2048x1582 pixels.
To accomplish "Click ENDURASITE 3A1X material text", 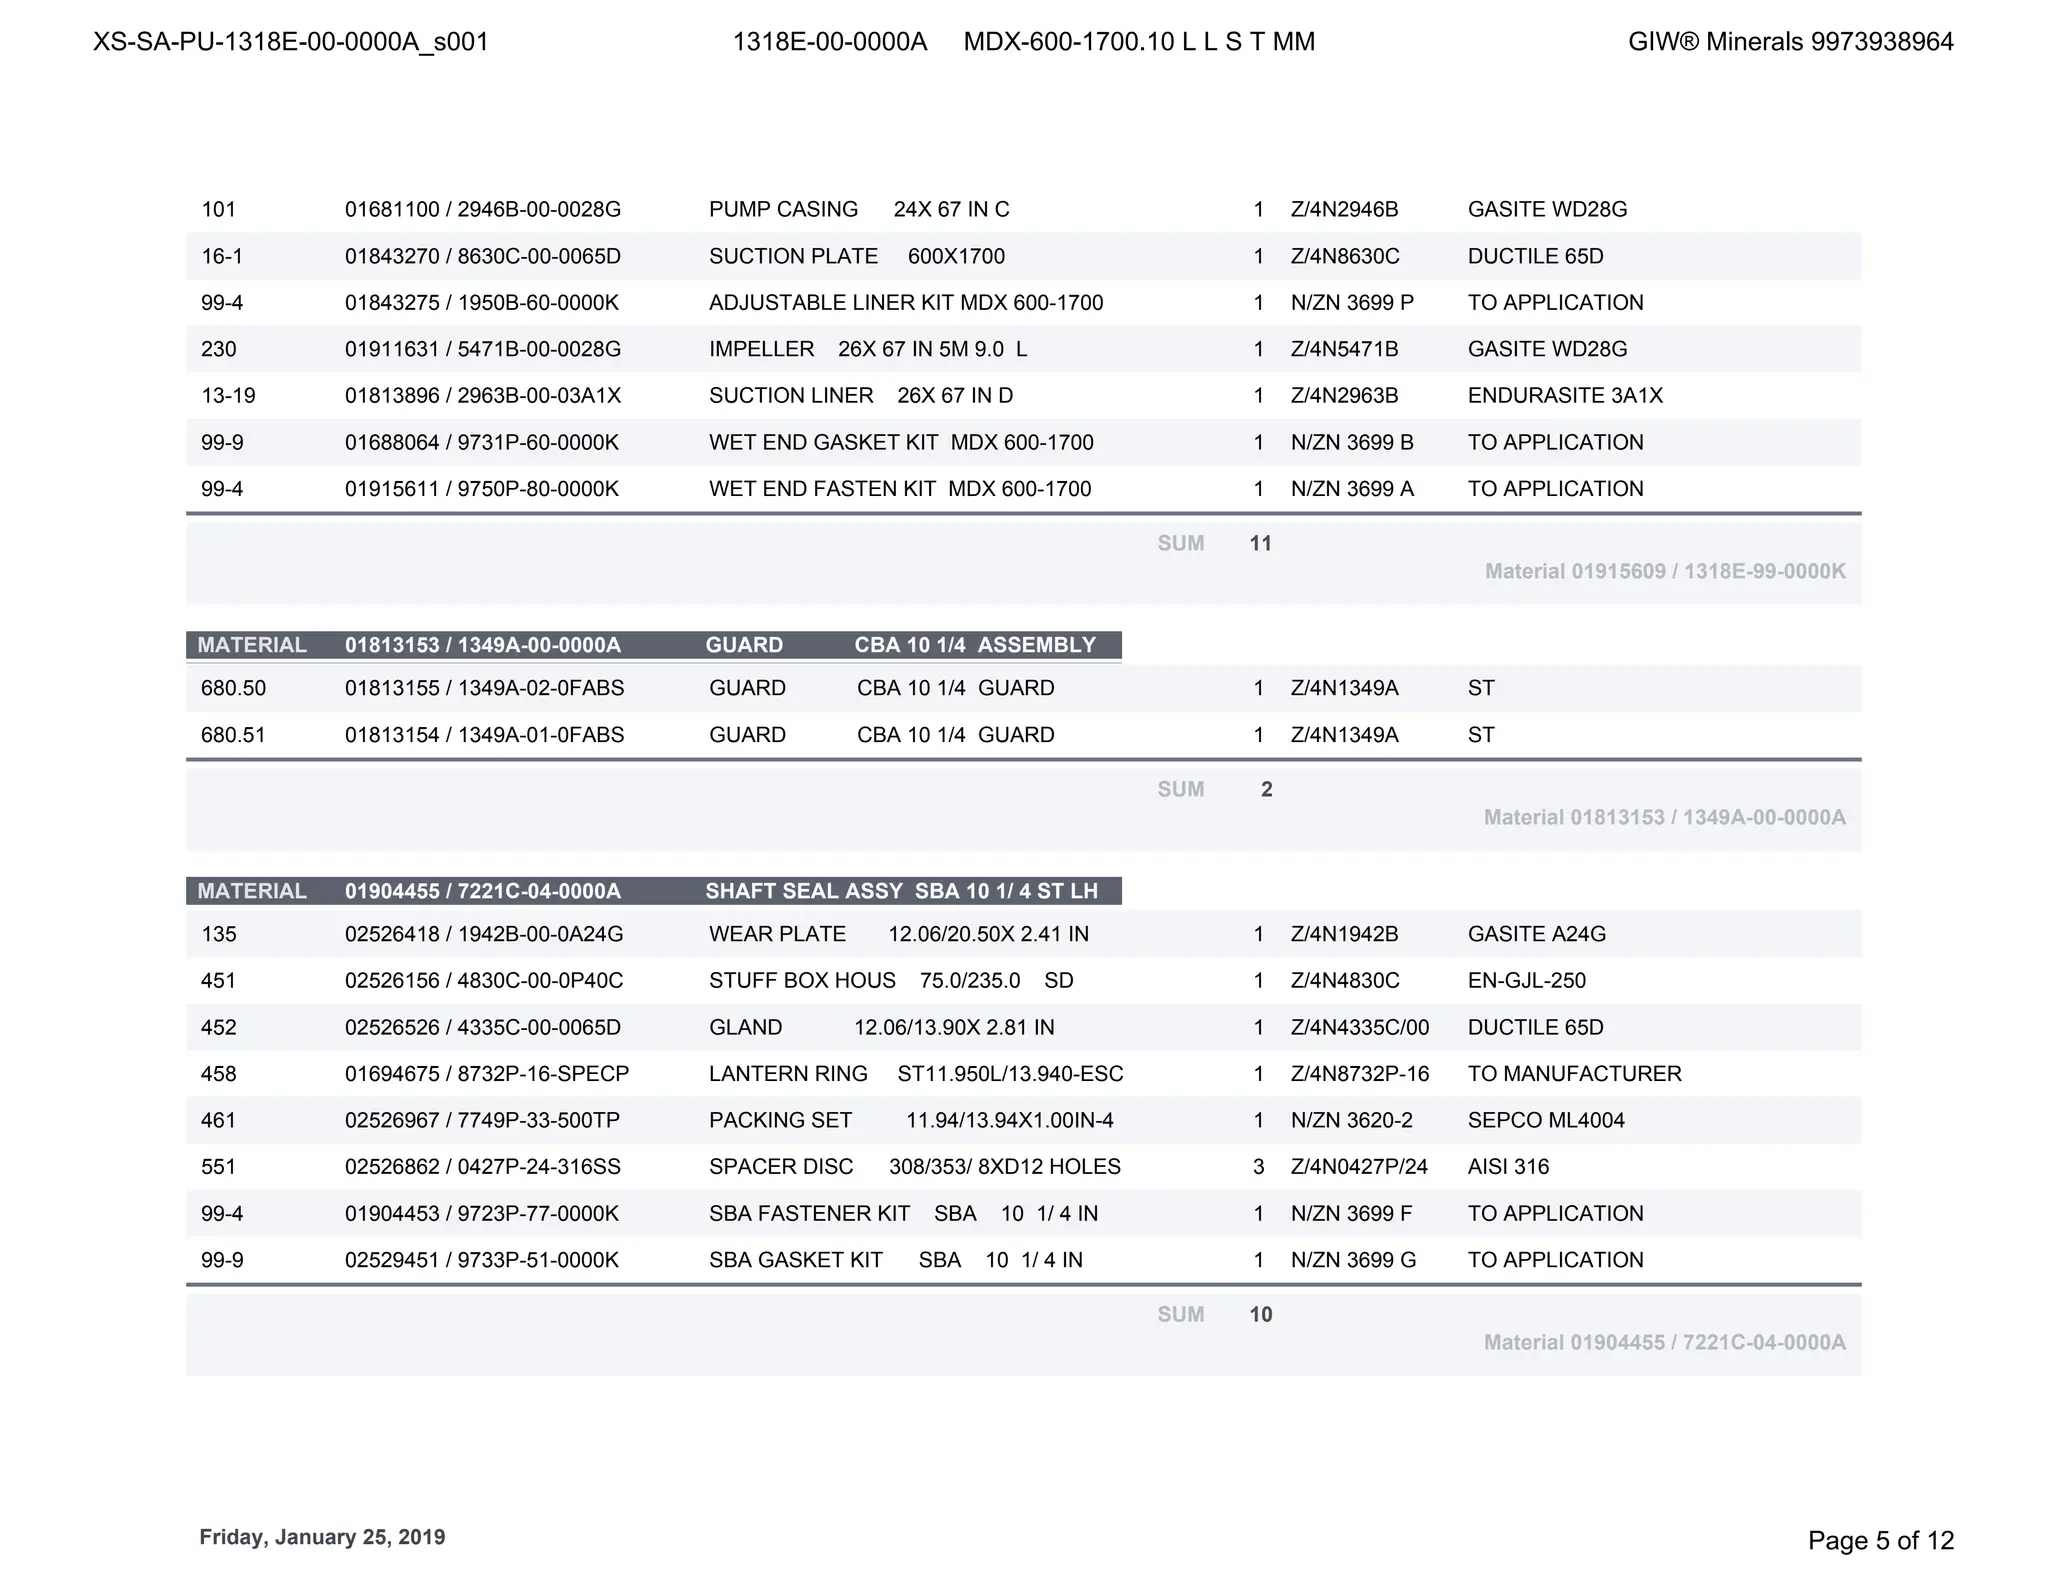I will pyautogui.click(x=1564, y=396).
